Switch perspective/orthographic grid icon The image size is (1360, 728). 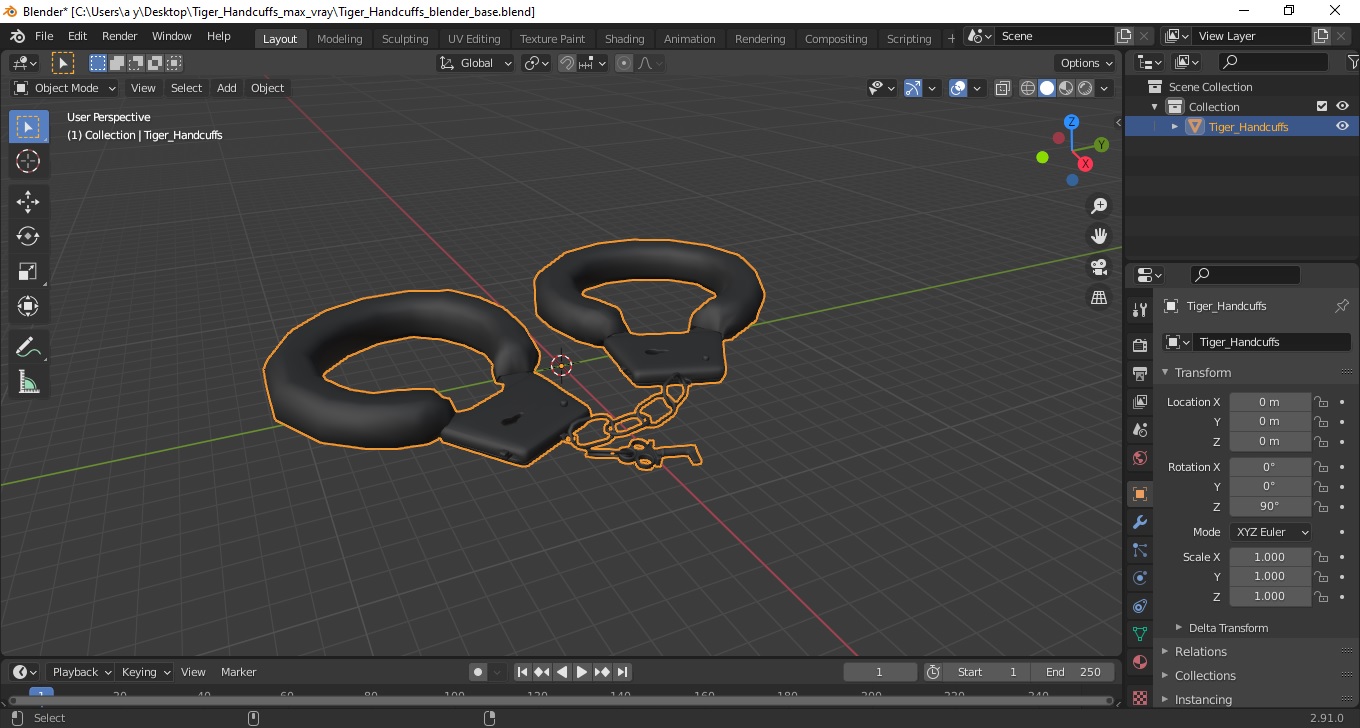pyautogui.click(x=1099, y=298)
